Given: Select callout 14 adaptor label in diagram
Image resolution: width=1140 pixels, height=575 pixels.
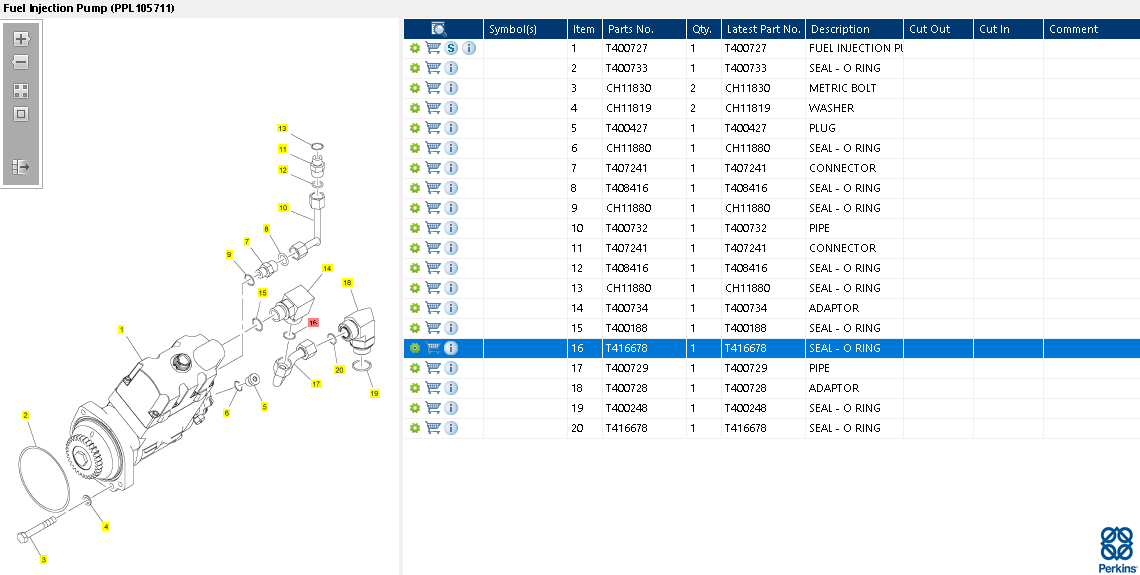Looking at the screenshot, I should (327, 268).
